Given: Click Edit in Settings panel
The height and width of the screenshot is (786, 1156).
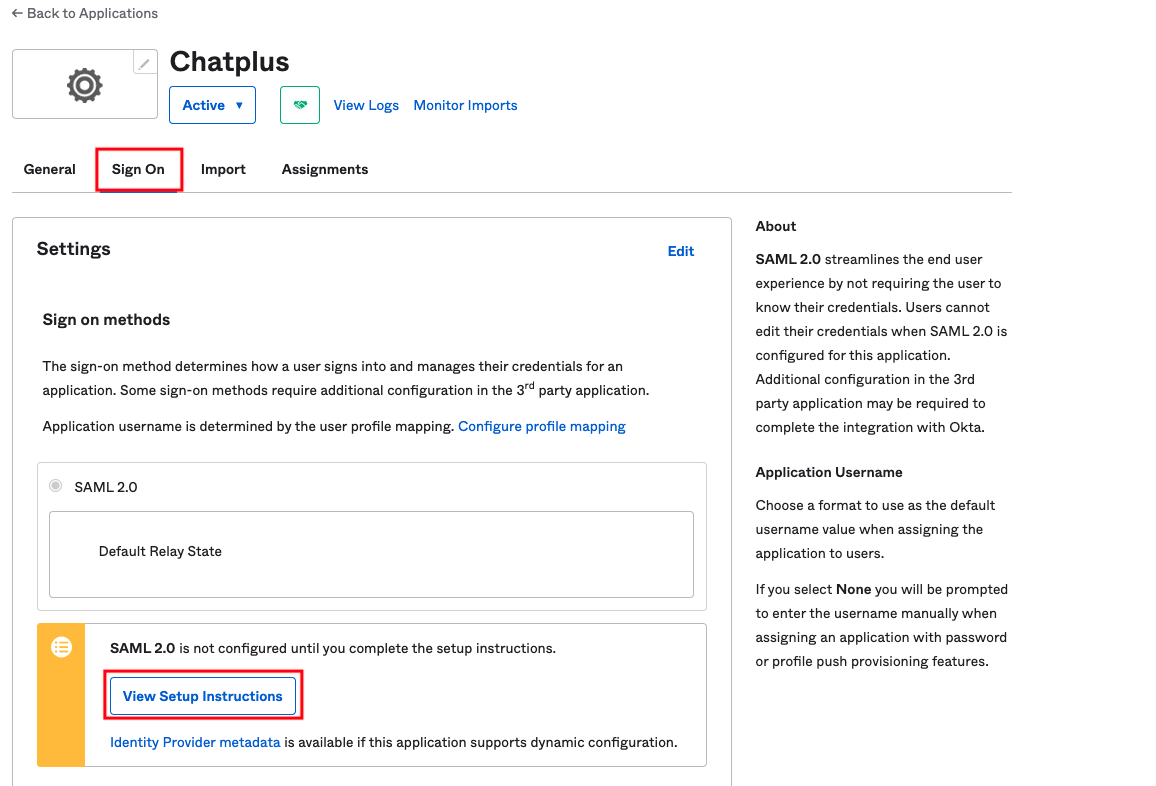Looking at the screenshot, I should [x=680, y=251].
